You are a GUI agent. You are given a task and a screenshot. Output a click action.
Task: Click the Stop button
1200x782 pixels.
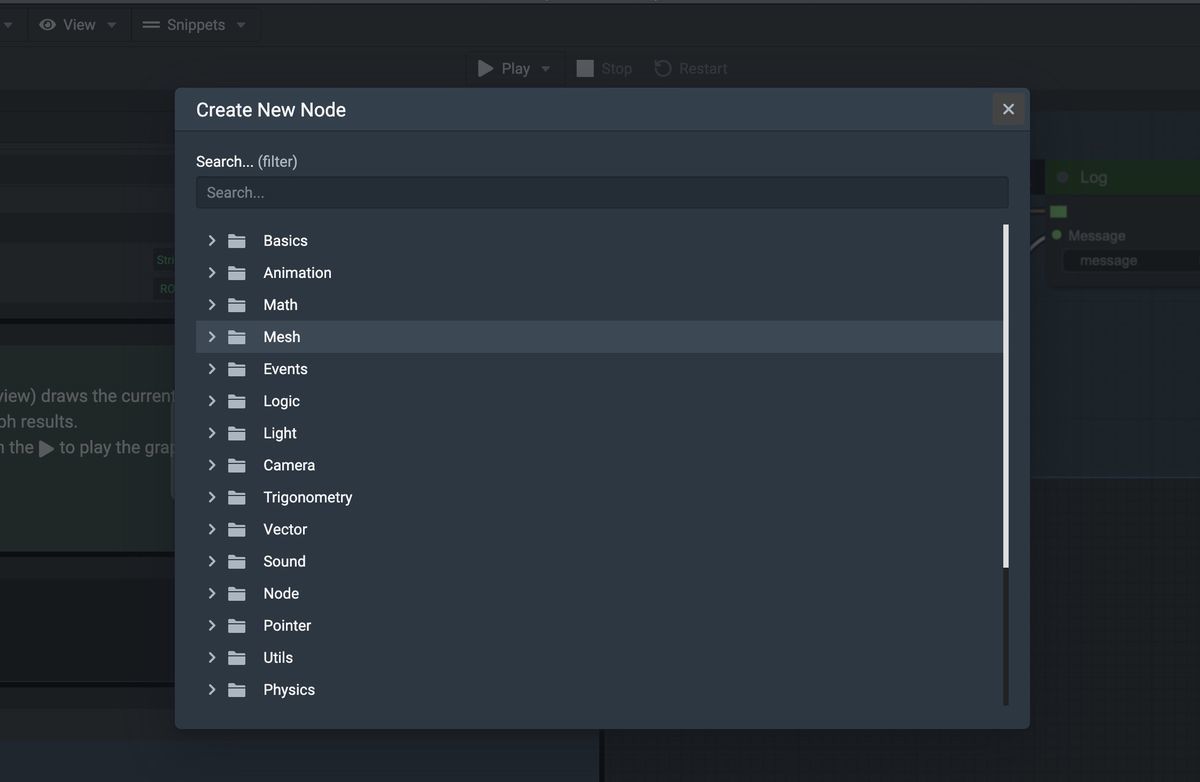tap(604, 68)
